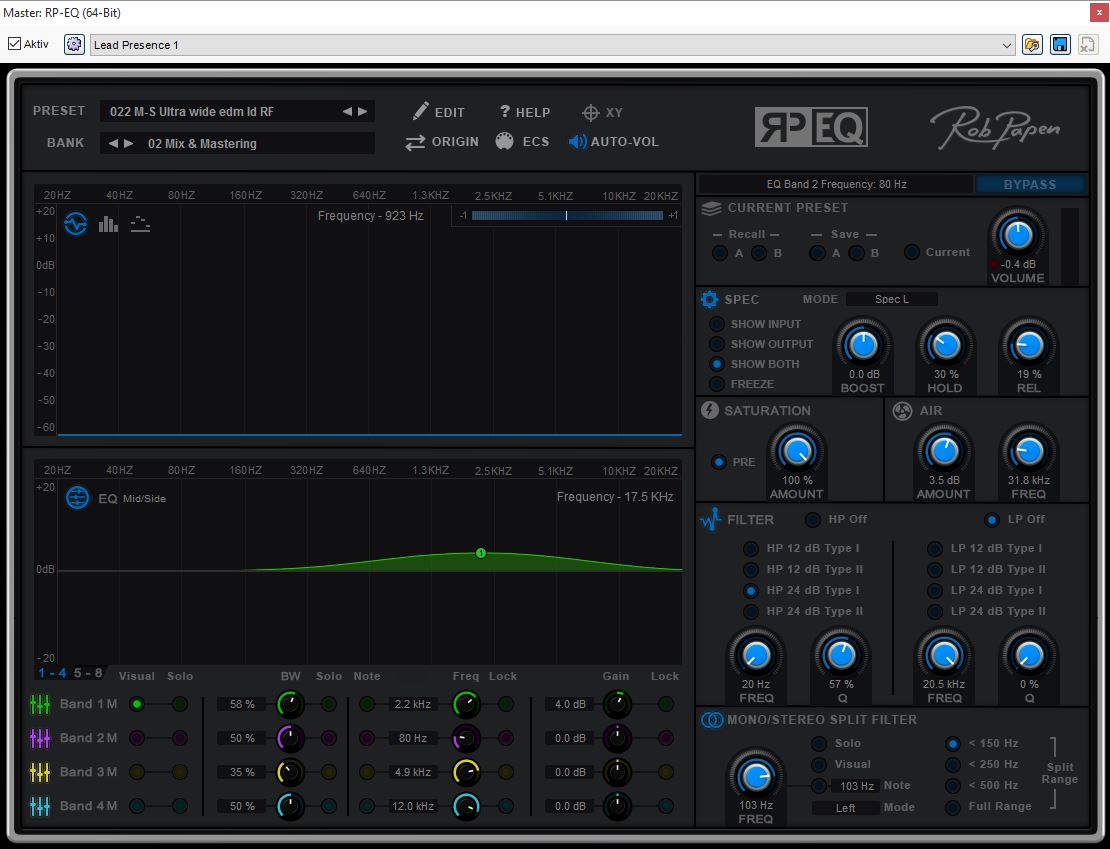Click the host load preset folder icon
Image resolution: width=1110 pixels, height=849 pixels.
(1032, 45)
